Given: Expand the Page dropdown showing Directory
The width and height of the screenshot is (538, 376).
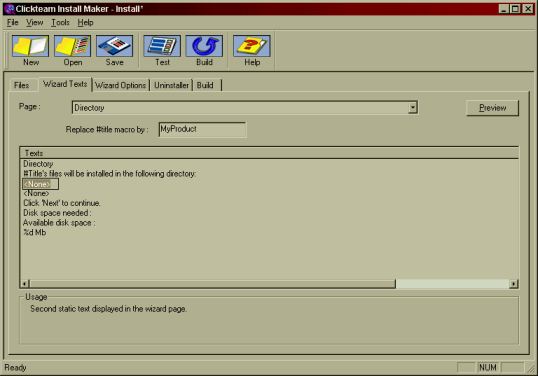Looking at the screenshot, I should click(x=413, y=107).
